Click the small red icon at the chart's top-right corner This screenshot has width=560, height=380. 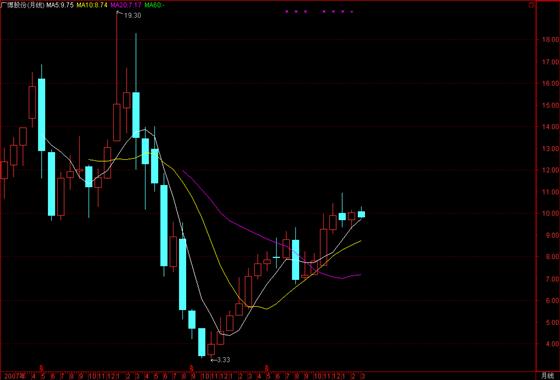point(532,5)
